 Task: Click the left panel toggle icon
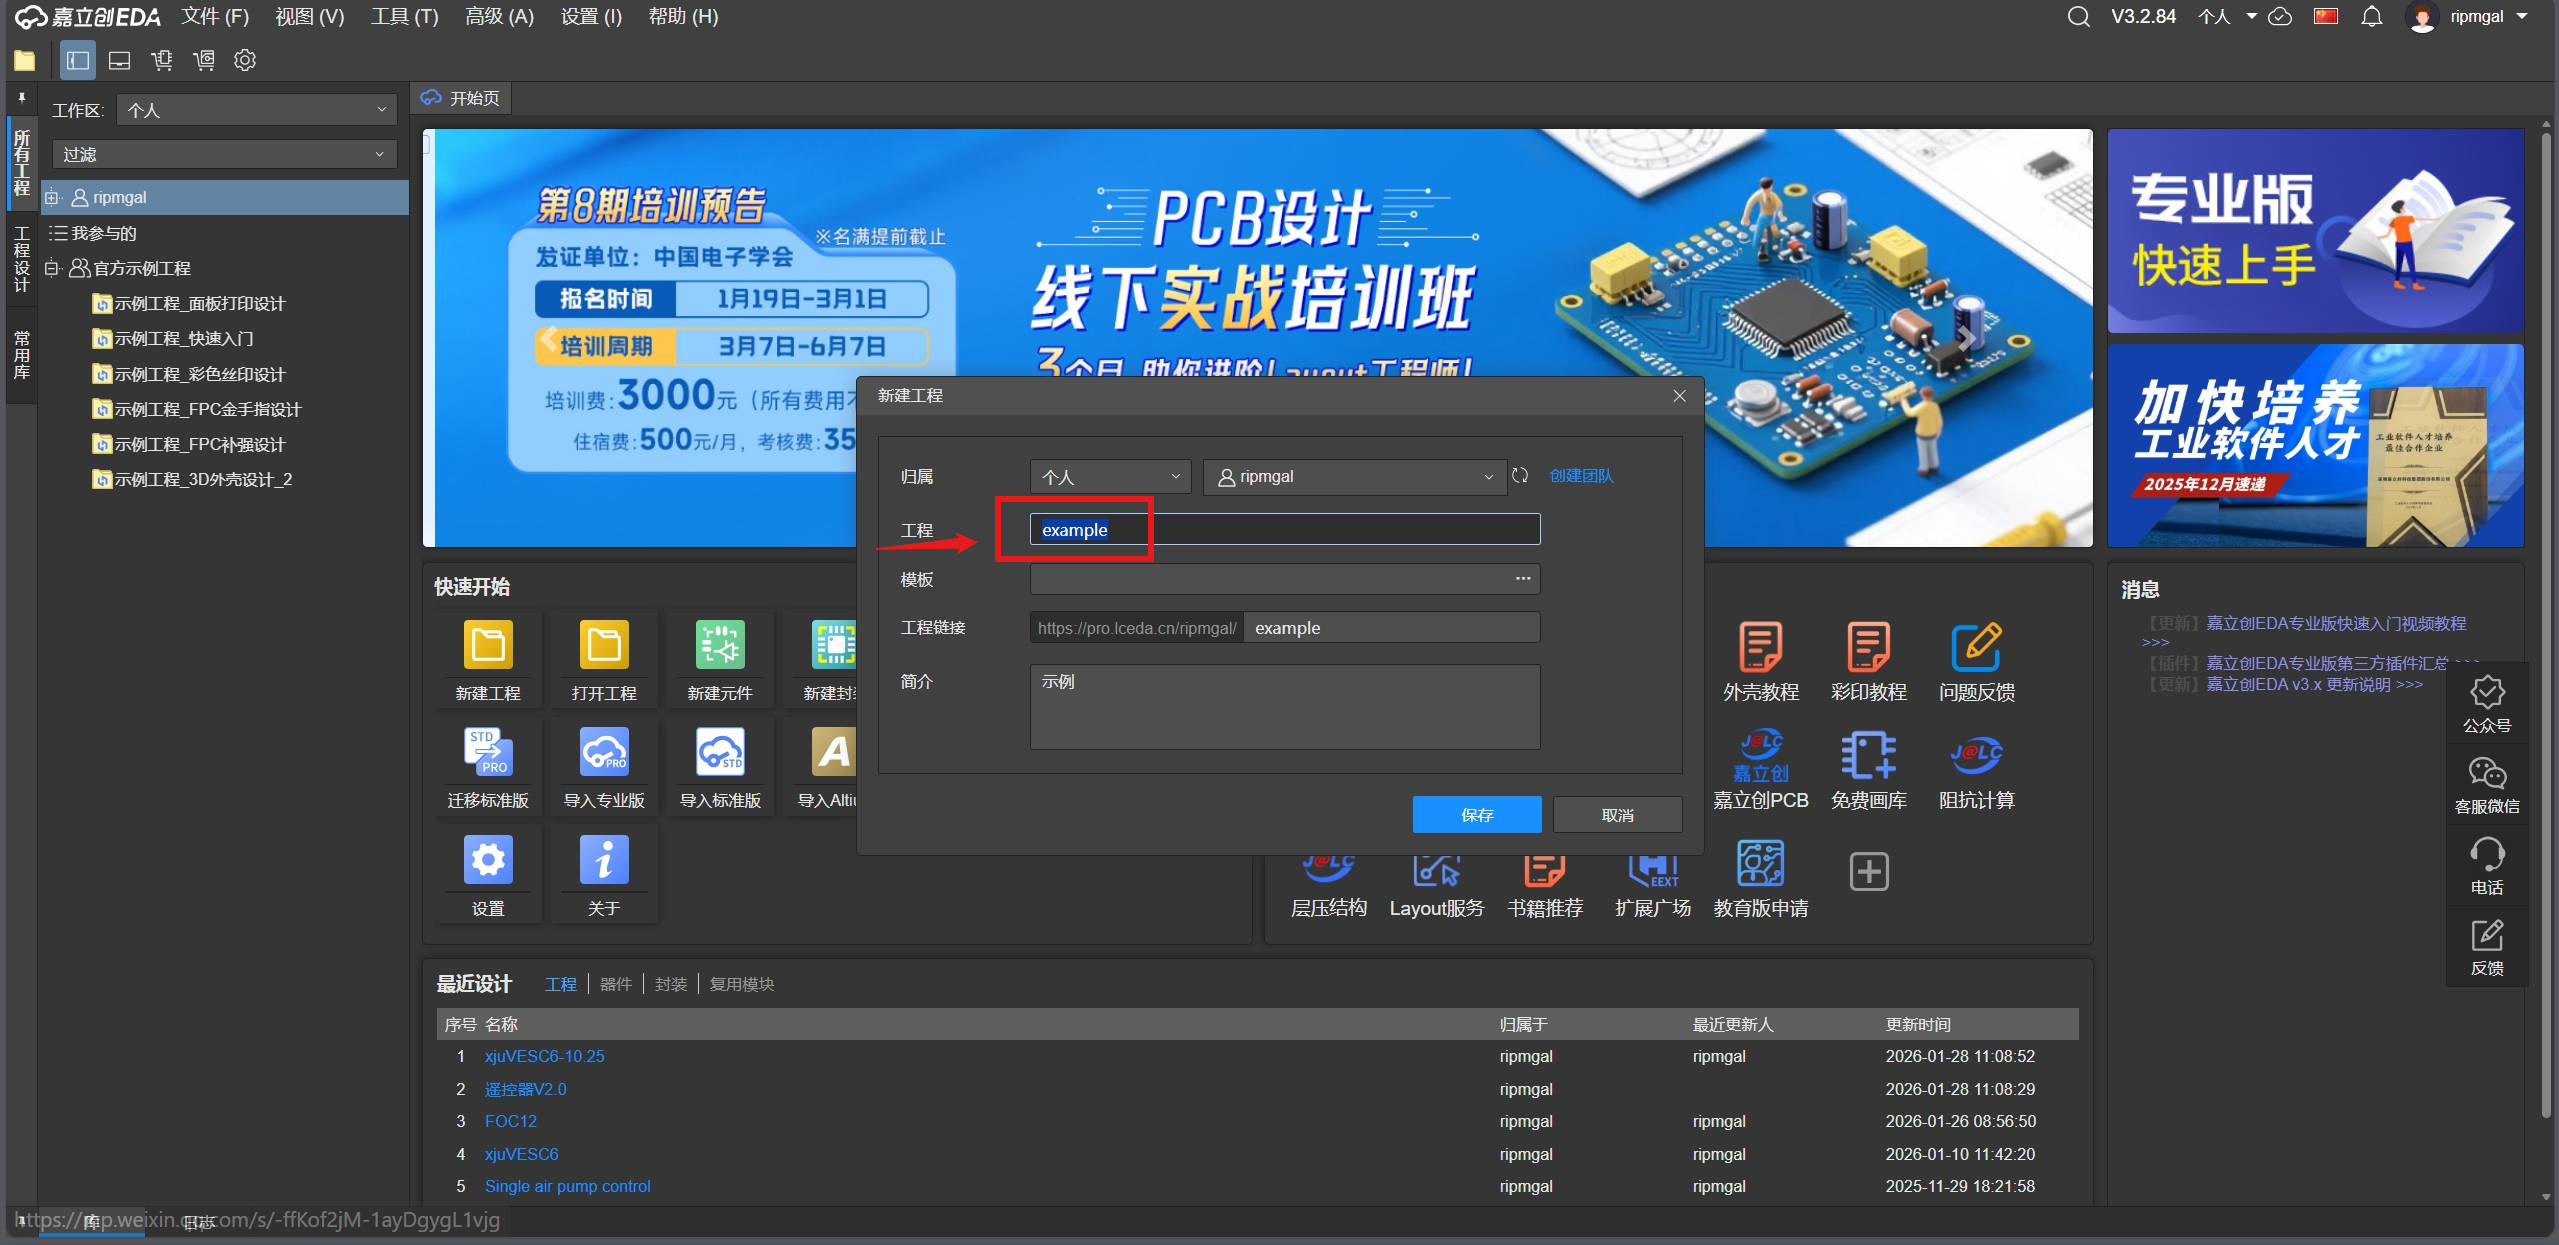pyautogui.click(x=77, y=60)
